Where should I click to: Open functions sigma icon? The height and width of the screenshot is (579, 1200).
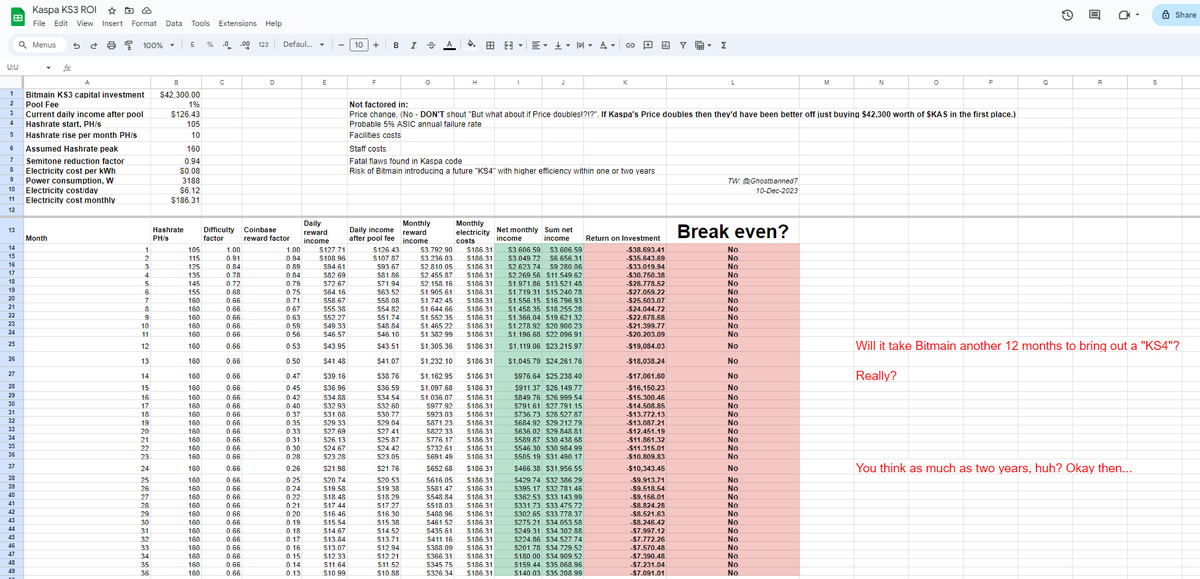723,45
